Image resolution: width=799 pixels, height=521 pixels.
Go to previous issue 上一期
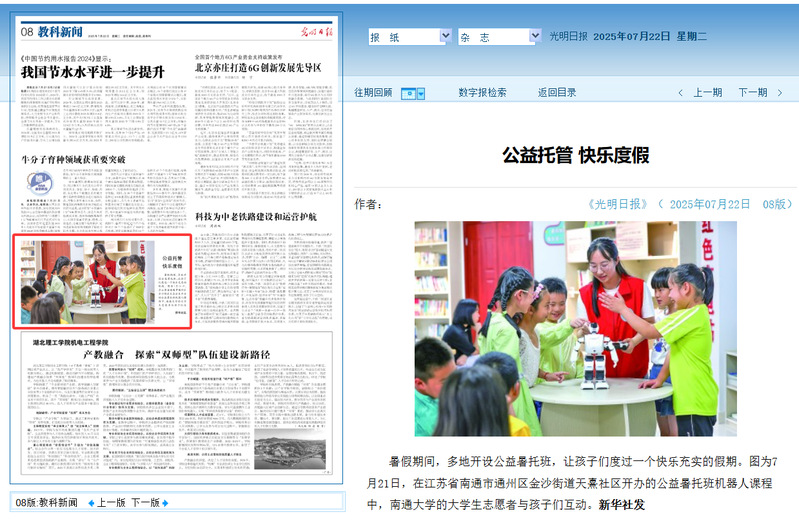[x=708, y=93]
